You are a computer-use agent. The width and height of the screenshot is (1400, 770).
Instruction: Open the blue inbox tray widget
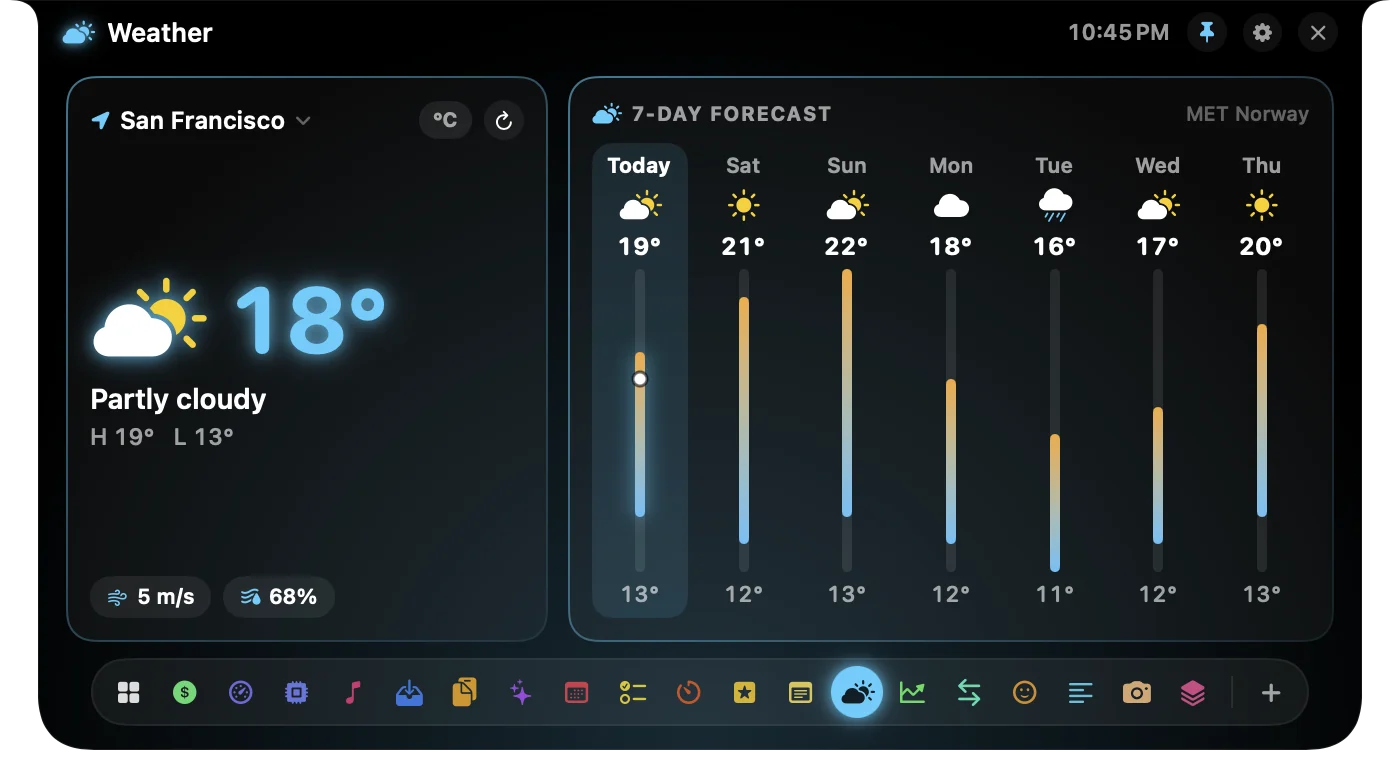coord(408,692)
